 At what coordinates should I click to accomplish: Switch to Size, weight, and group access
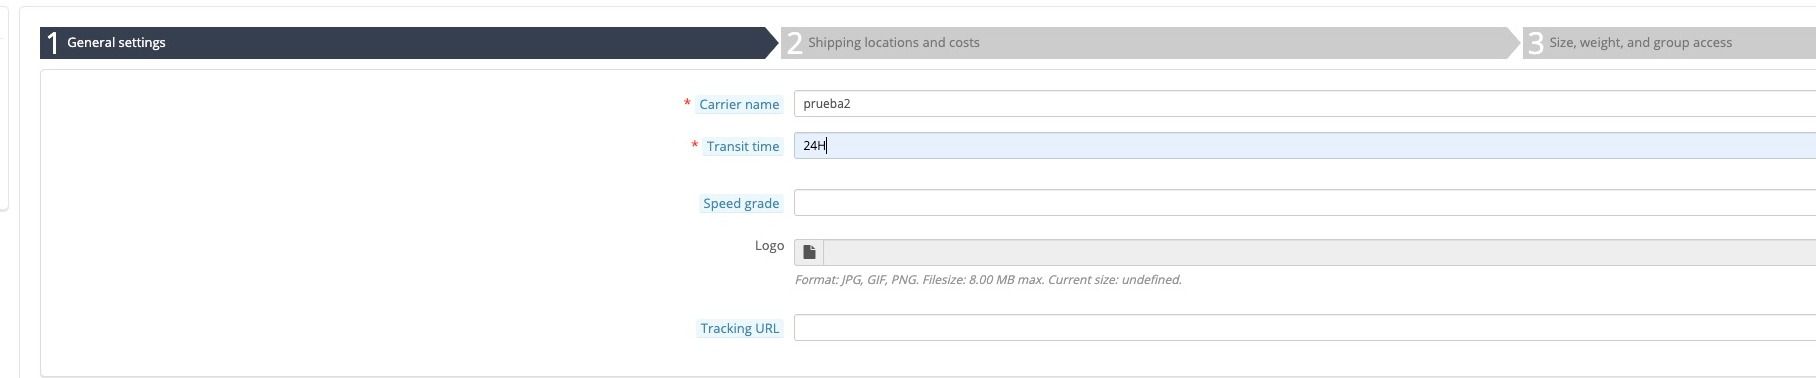(1669, 43)
